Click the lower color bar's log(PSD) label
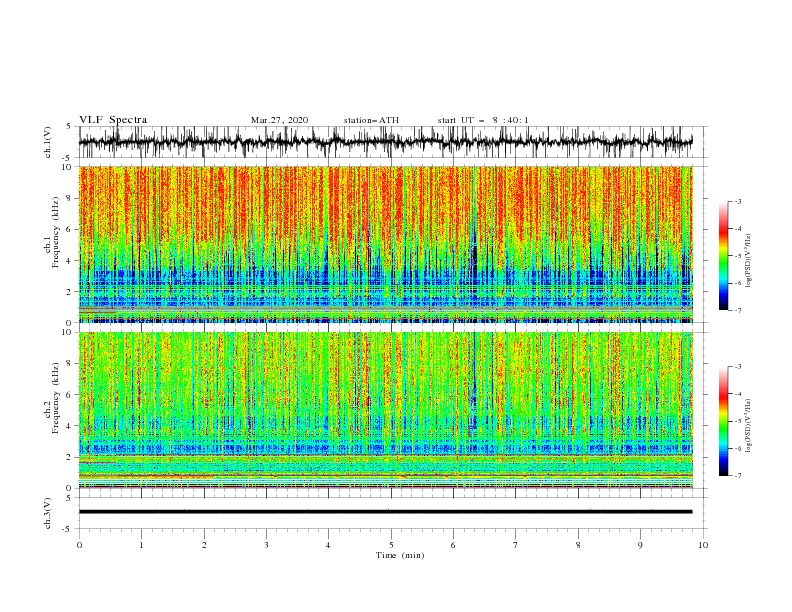The height and width of the screenshot is (612, 792). (749, 426)
